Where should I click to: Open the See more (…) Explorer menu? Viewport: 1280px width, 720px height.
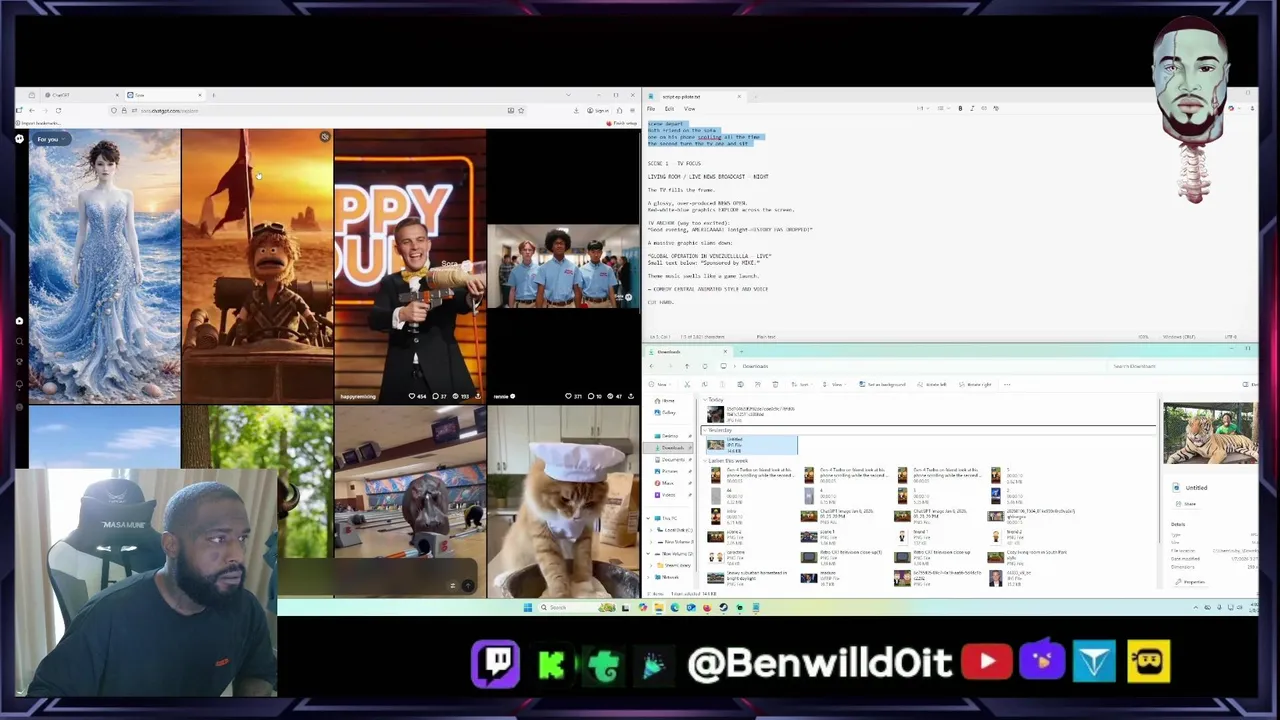pos(1007,385)
